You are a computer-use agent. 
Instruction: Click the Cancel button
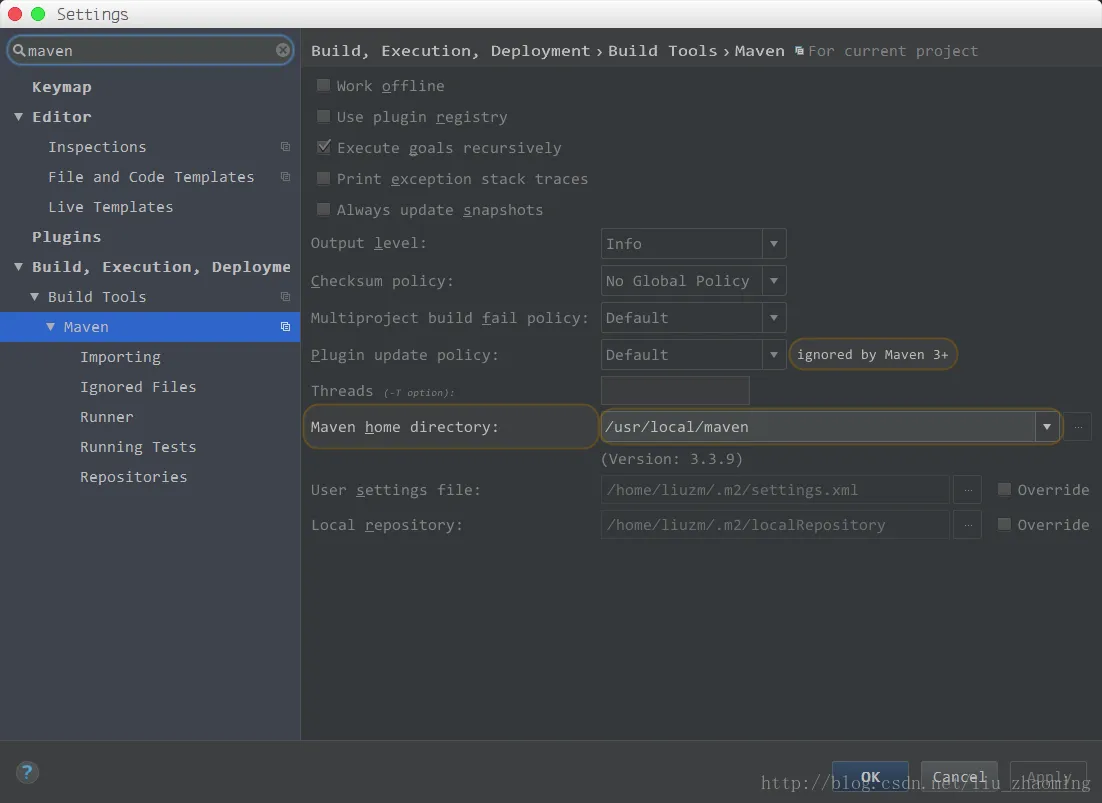pyautogui.click(x=959, y=777)
